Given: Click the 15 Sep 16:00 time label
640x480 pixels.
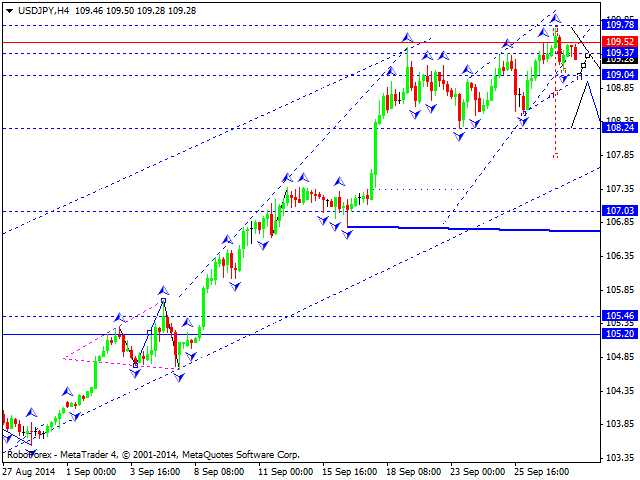Looking at the screenshot, I should [349, 472].
